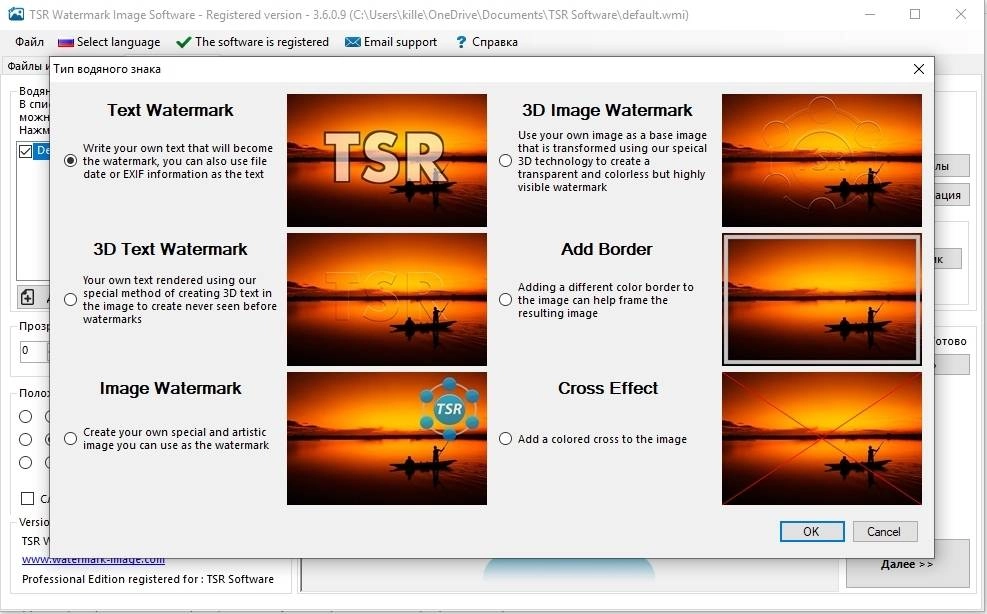Choose the 3D Image Watermark radio button
The image size is (987, 614).
tap(505, 161)
